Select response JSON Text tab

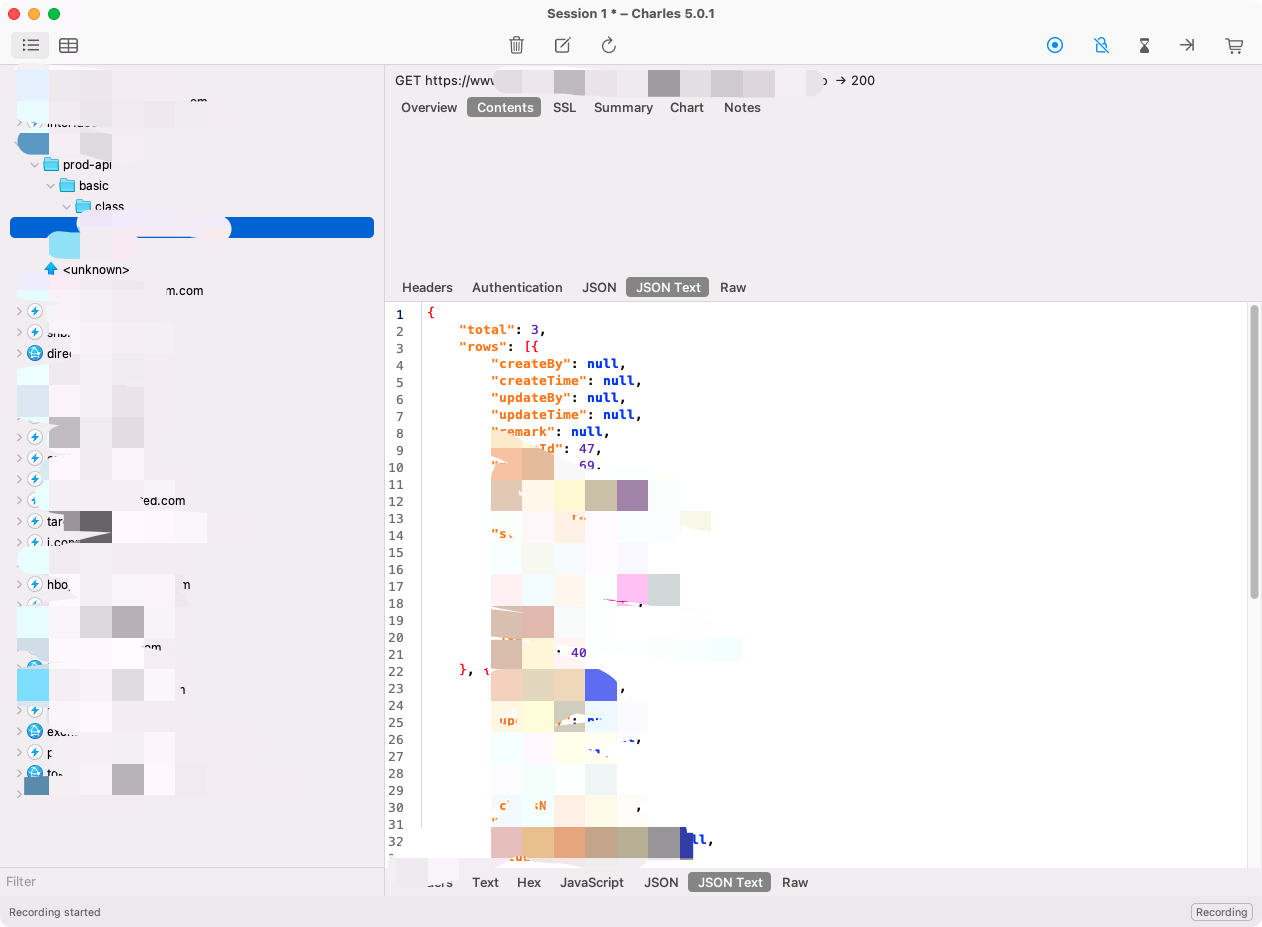pos(730,882)
